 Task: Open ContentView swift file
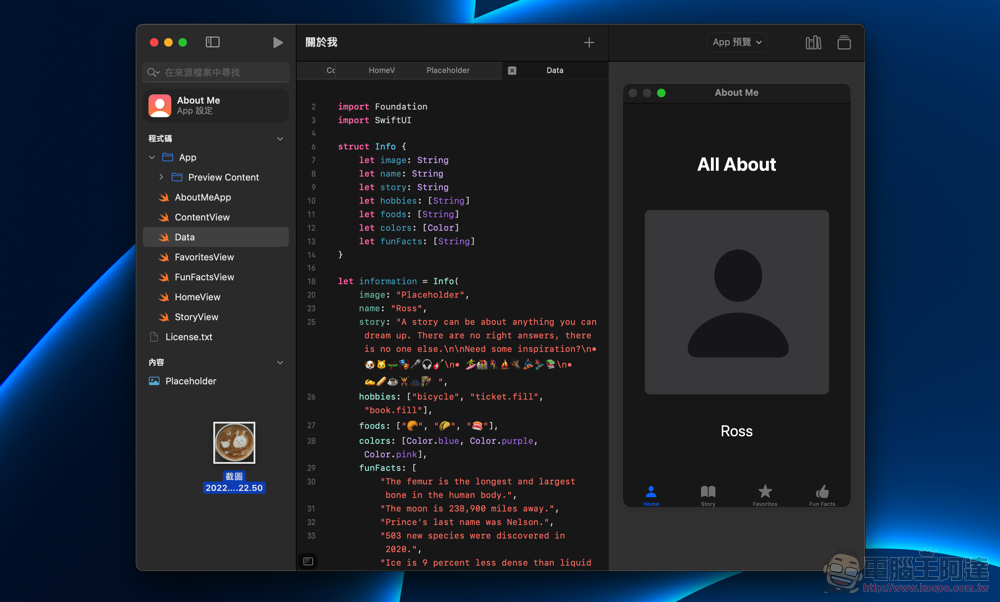point(216,217)
